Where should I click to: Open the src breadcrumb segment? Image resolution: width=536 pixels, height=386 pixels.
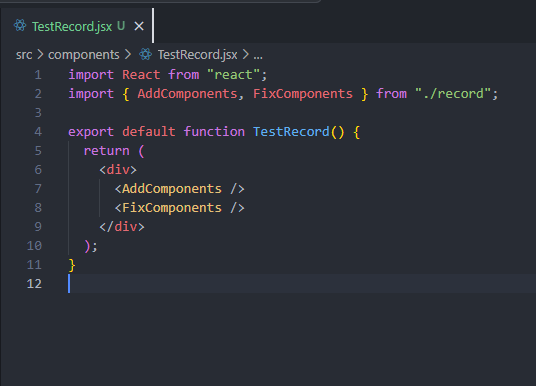click(24, 55)
